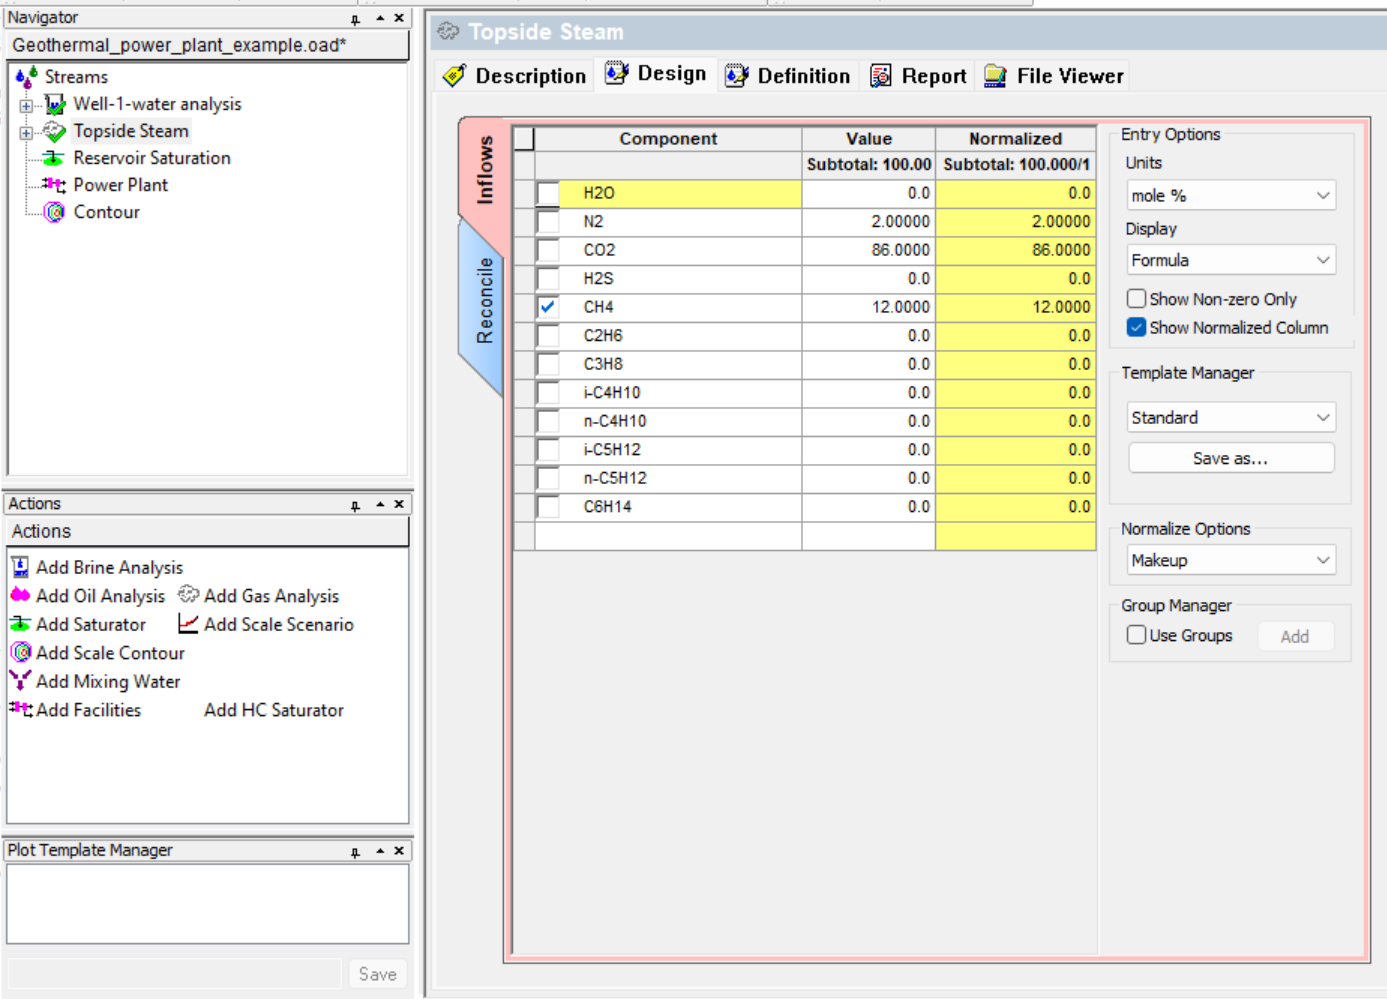Click the N2 Value cell 2.00000
This screenshot has width=1387, height=999.
(x=869, y=222)
